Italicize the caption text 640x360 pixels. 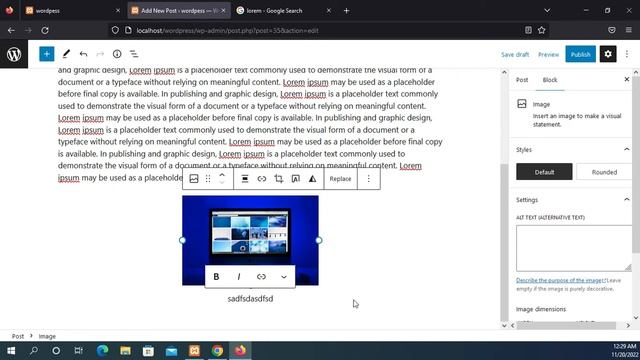pyautogui.click(x=239, y=277)
